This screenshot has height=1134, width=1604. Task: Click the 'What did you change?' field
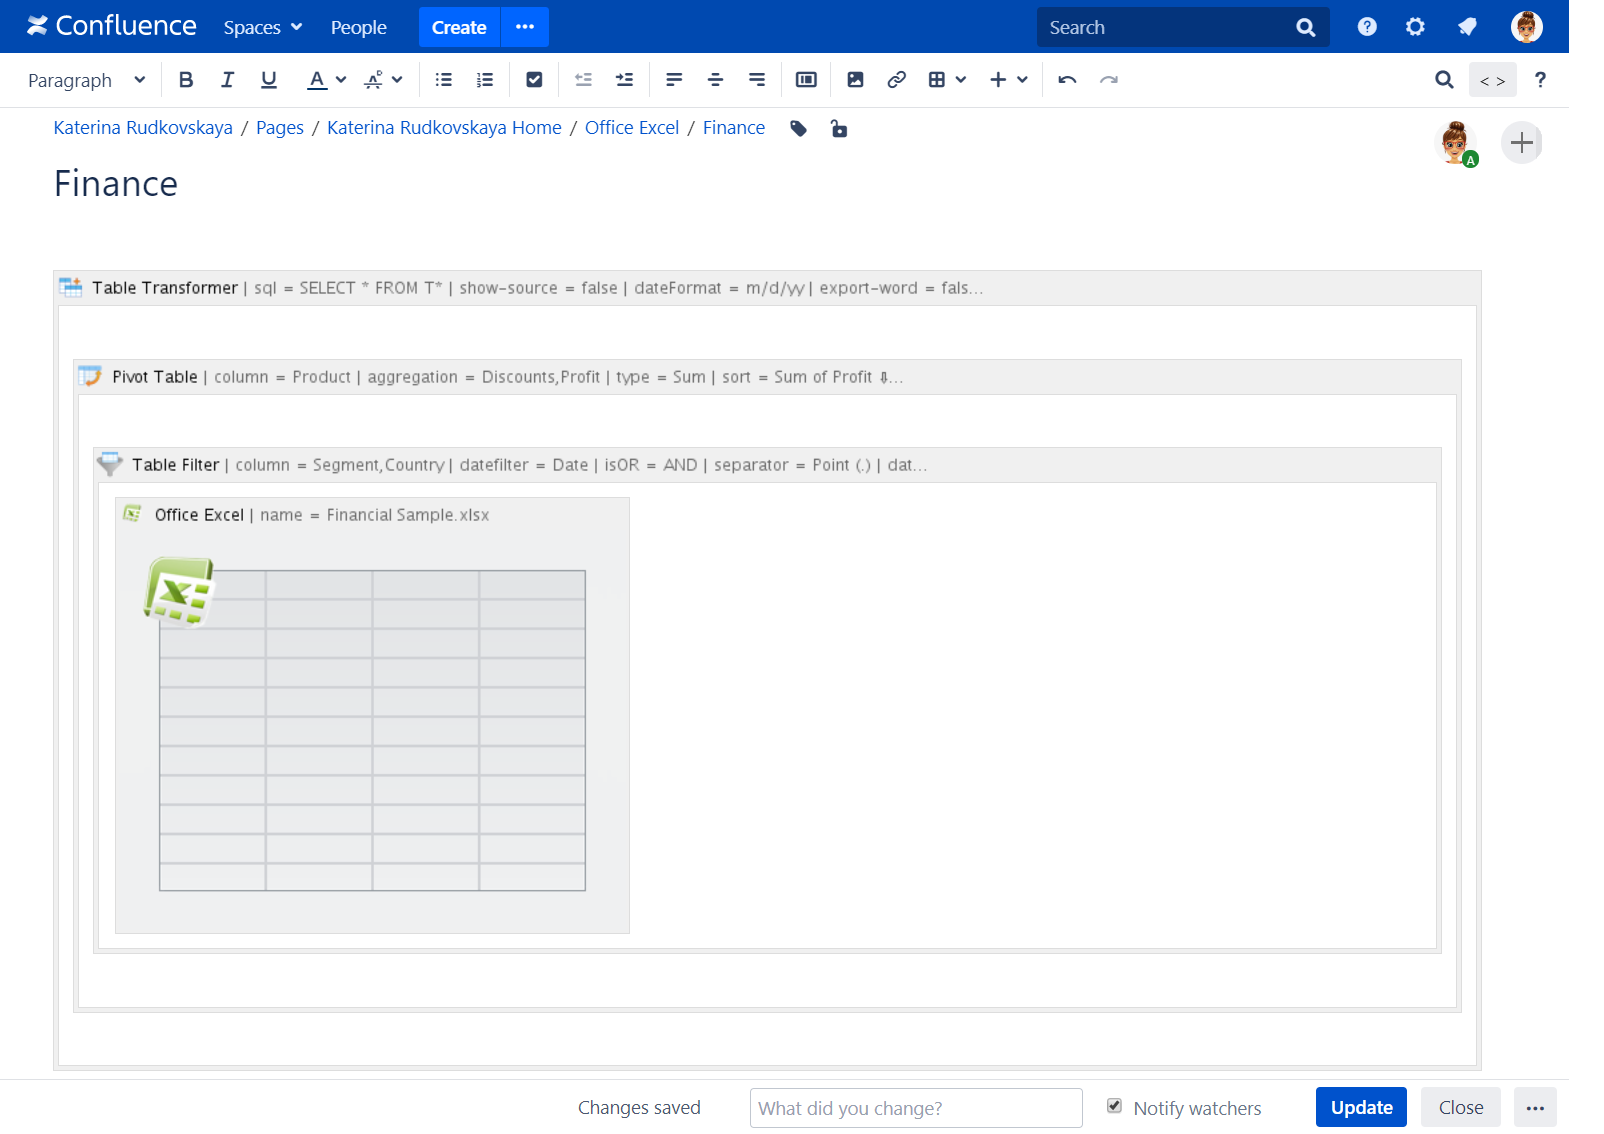tap(915, 1108)
